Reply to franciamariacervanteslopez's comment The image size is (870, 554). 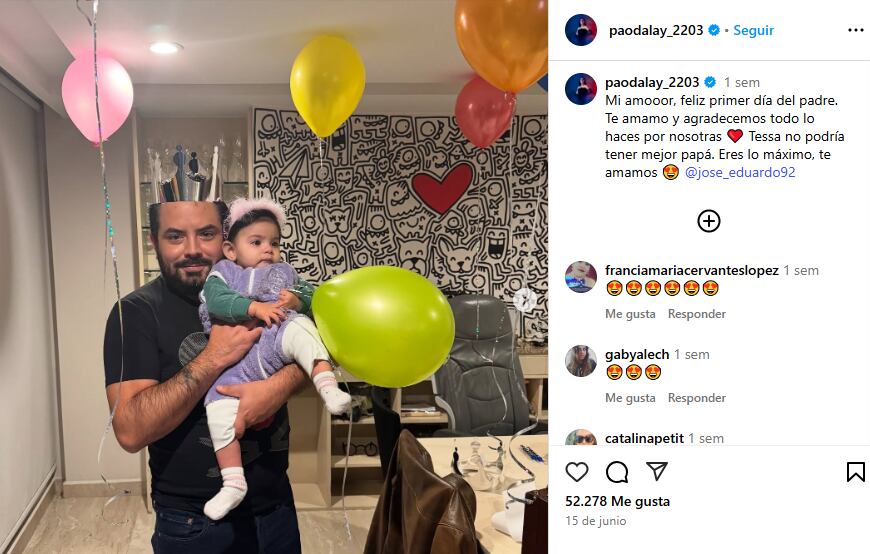(x=696, y=314)
